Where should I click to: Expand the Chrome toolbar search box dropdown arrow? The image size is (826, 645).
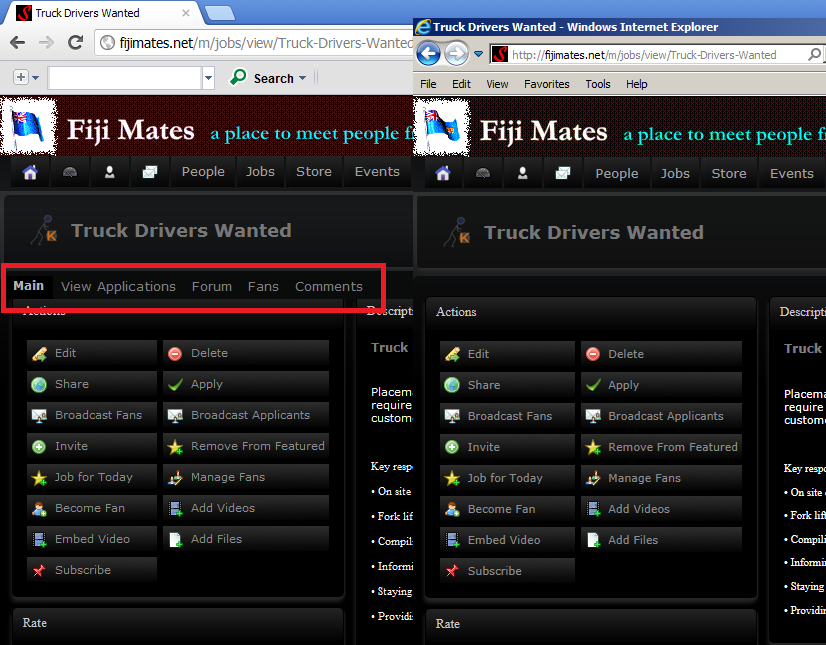(208, 78)
